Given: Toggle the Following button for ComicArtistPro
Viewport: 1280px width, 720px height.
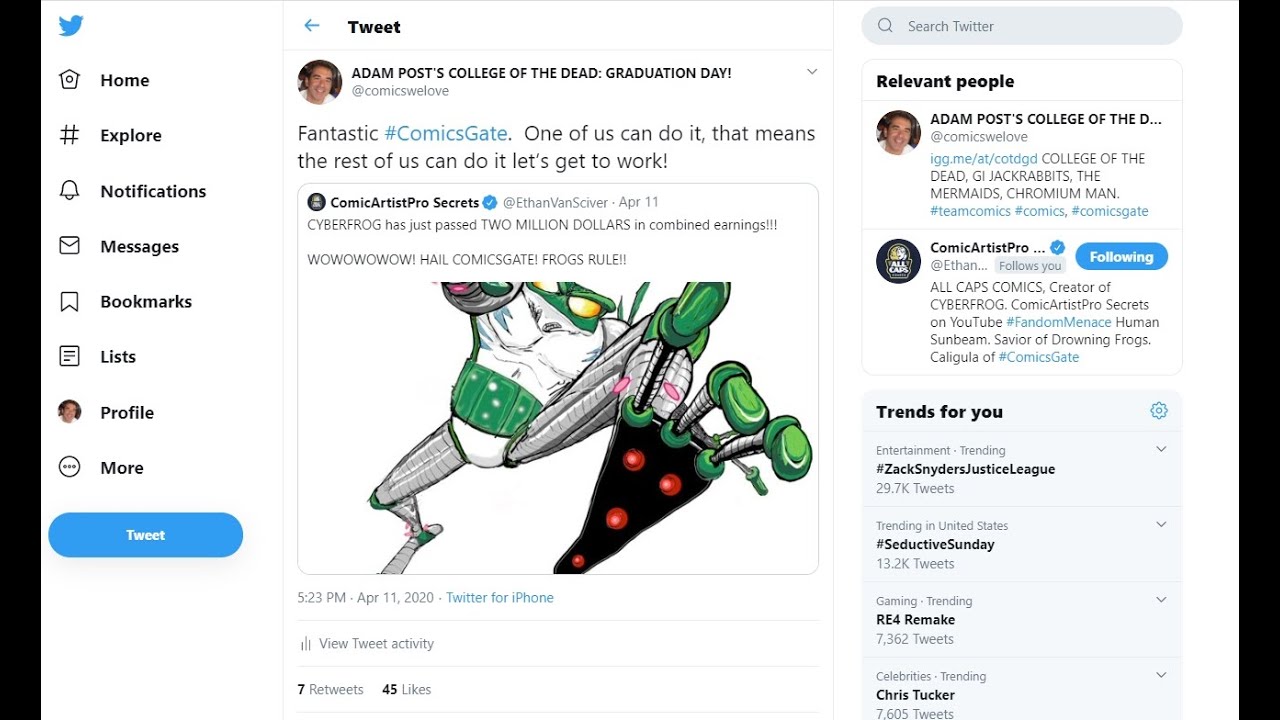Looking at the screenshot, I should [1121, 257].
